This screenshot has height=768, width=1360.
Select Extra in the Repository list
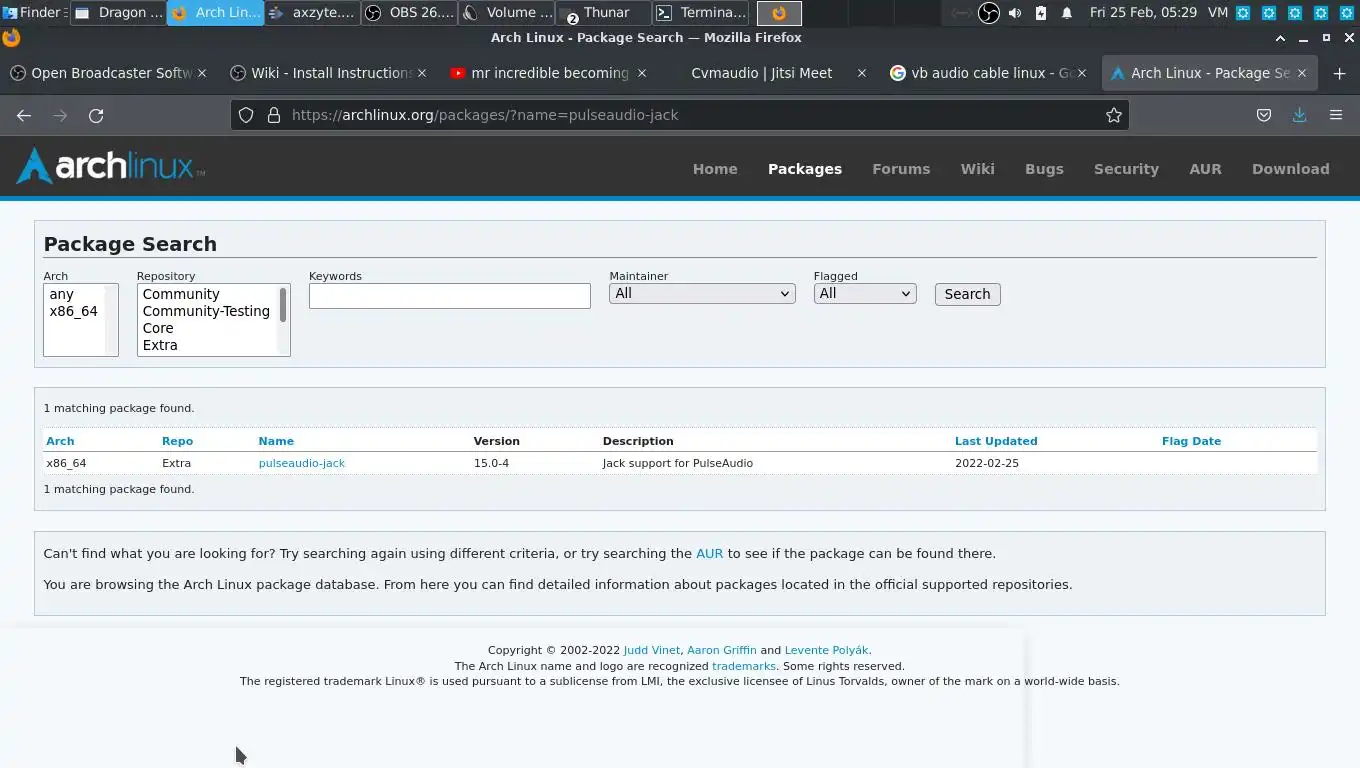point(208,345)
